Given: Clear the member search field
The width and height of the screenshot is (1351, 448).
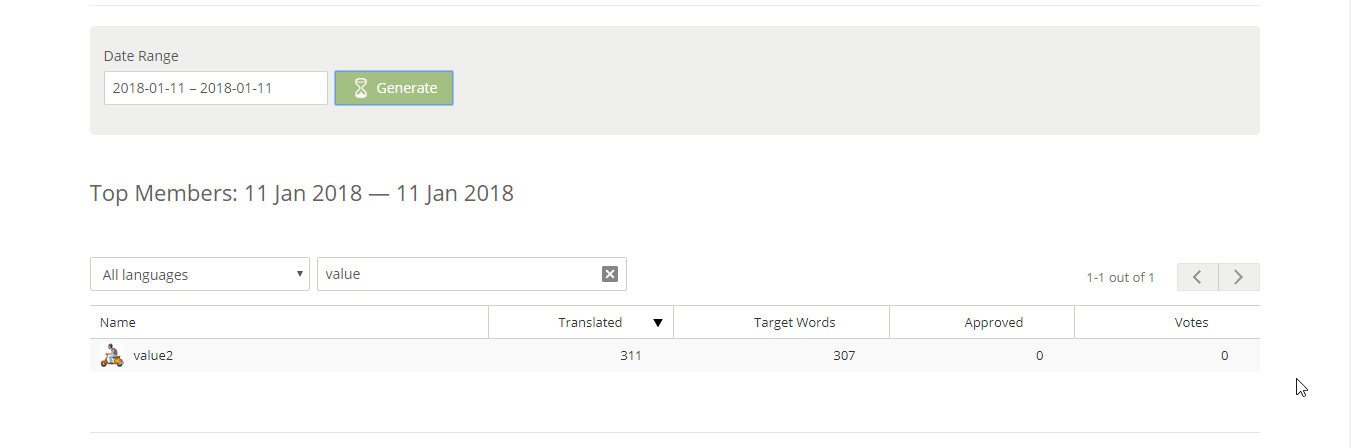Looking at the screenshot, I should tap(610, 274).
